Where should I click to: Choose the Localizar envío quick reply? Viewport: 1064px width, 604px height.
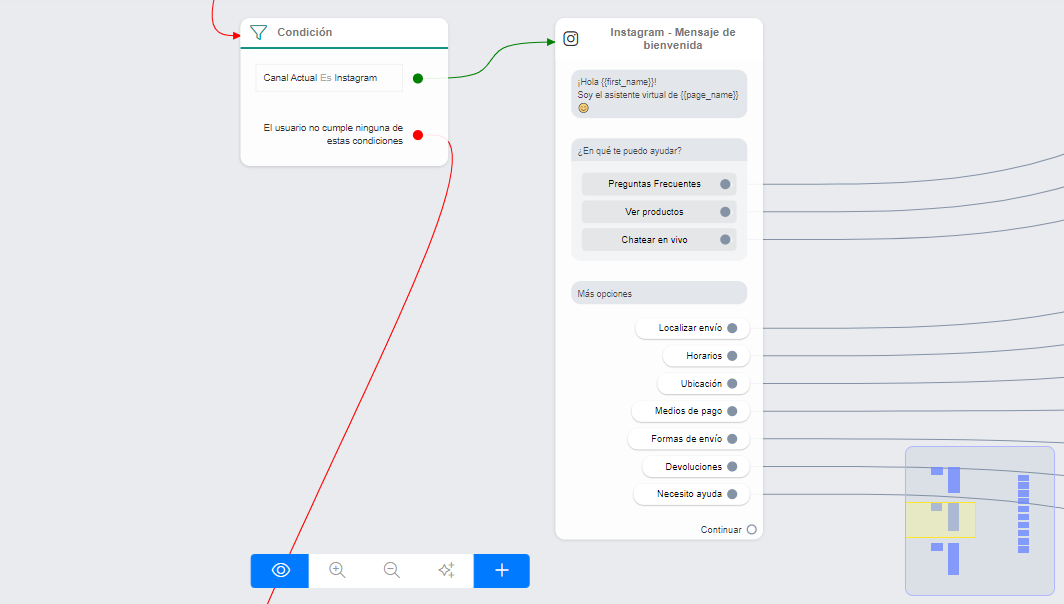tap(691, 328)
